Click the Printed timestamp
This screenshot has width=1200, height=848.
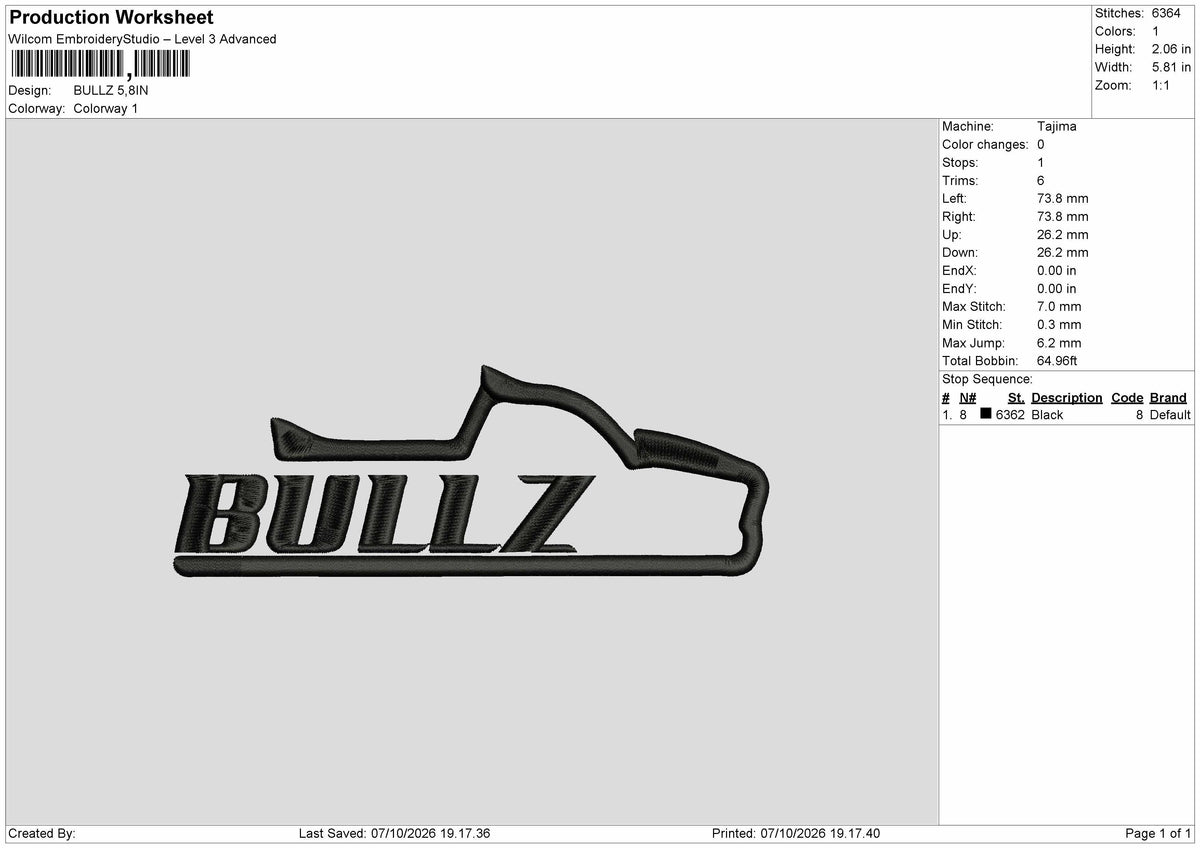796,834
